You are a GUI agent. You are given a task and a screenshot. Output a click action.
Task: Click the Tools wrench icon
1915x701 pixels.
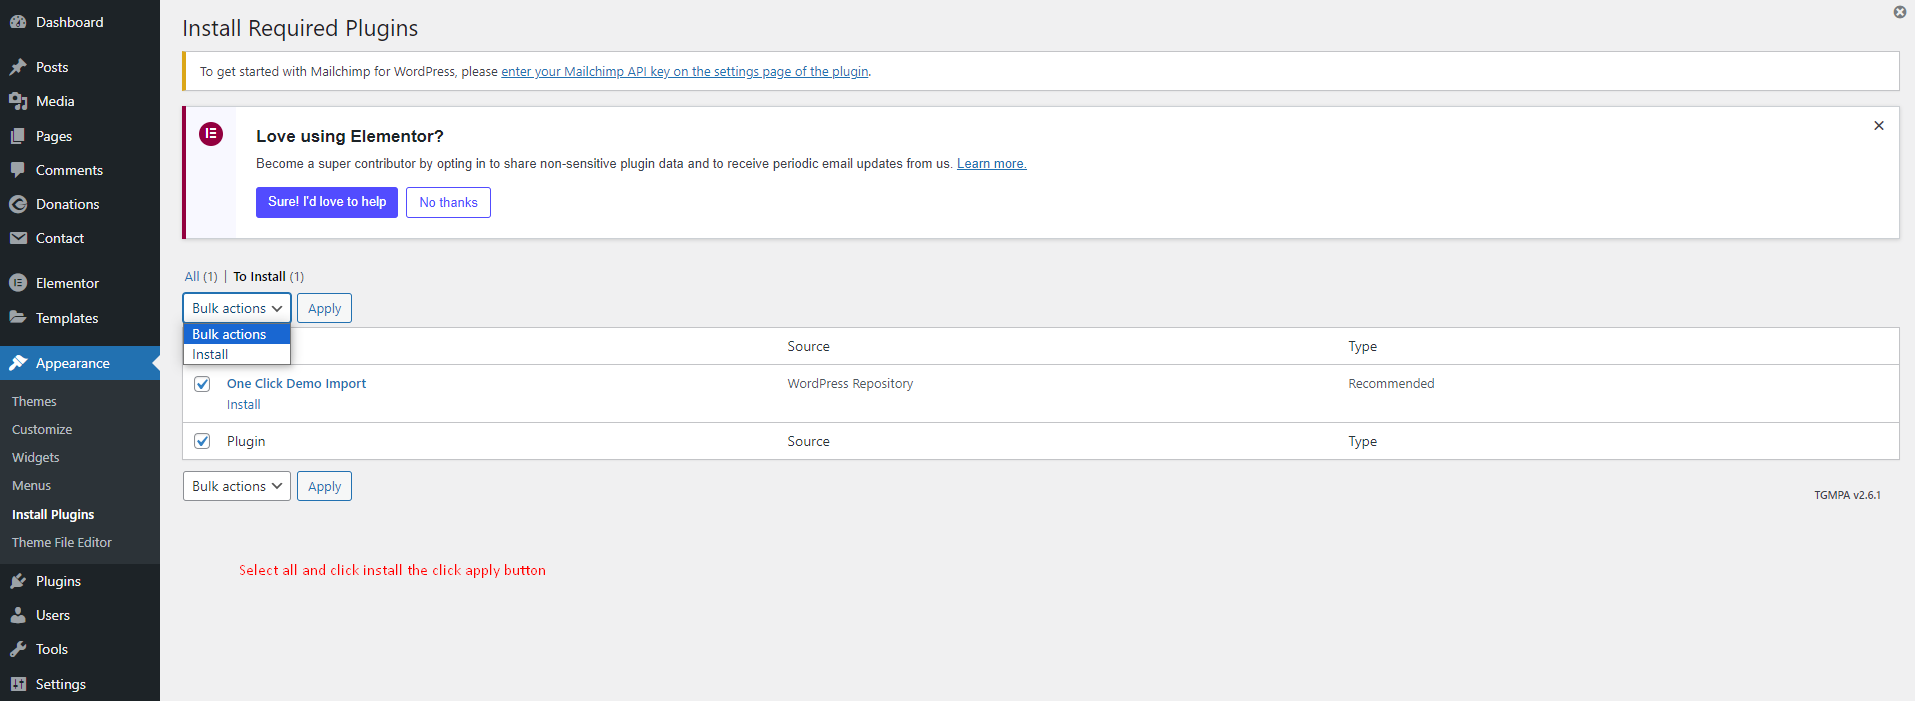click(x=18, y=649)
